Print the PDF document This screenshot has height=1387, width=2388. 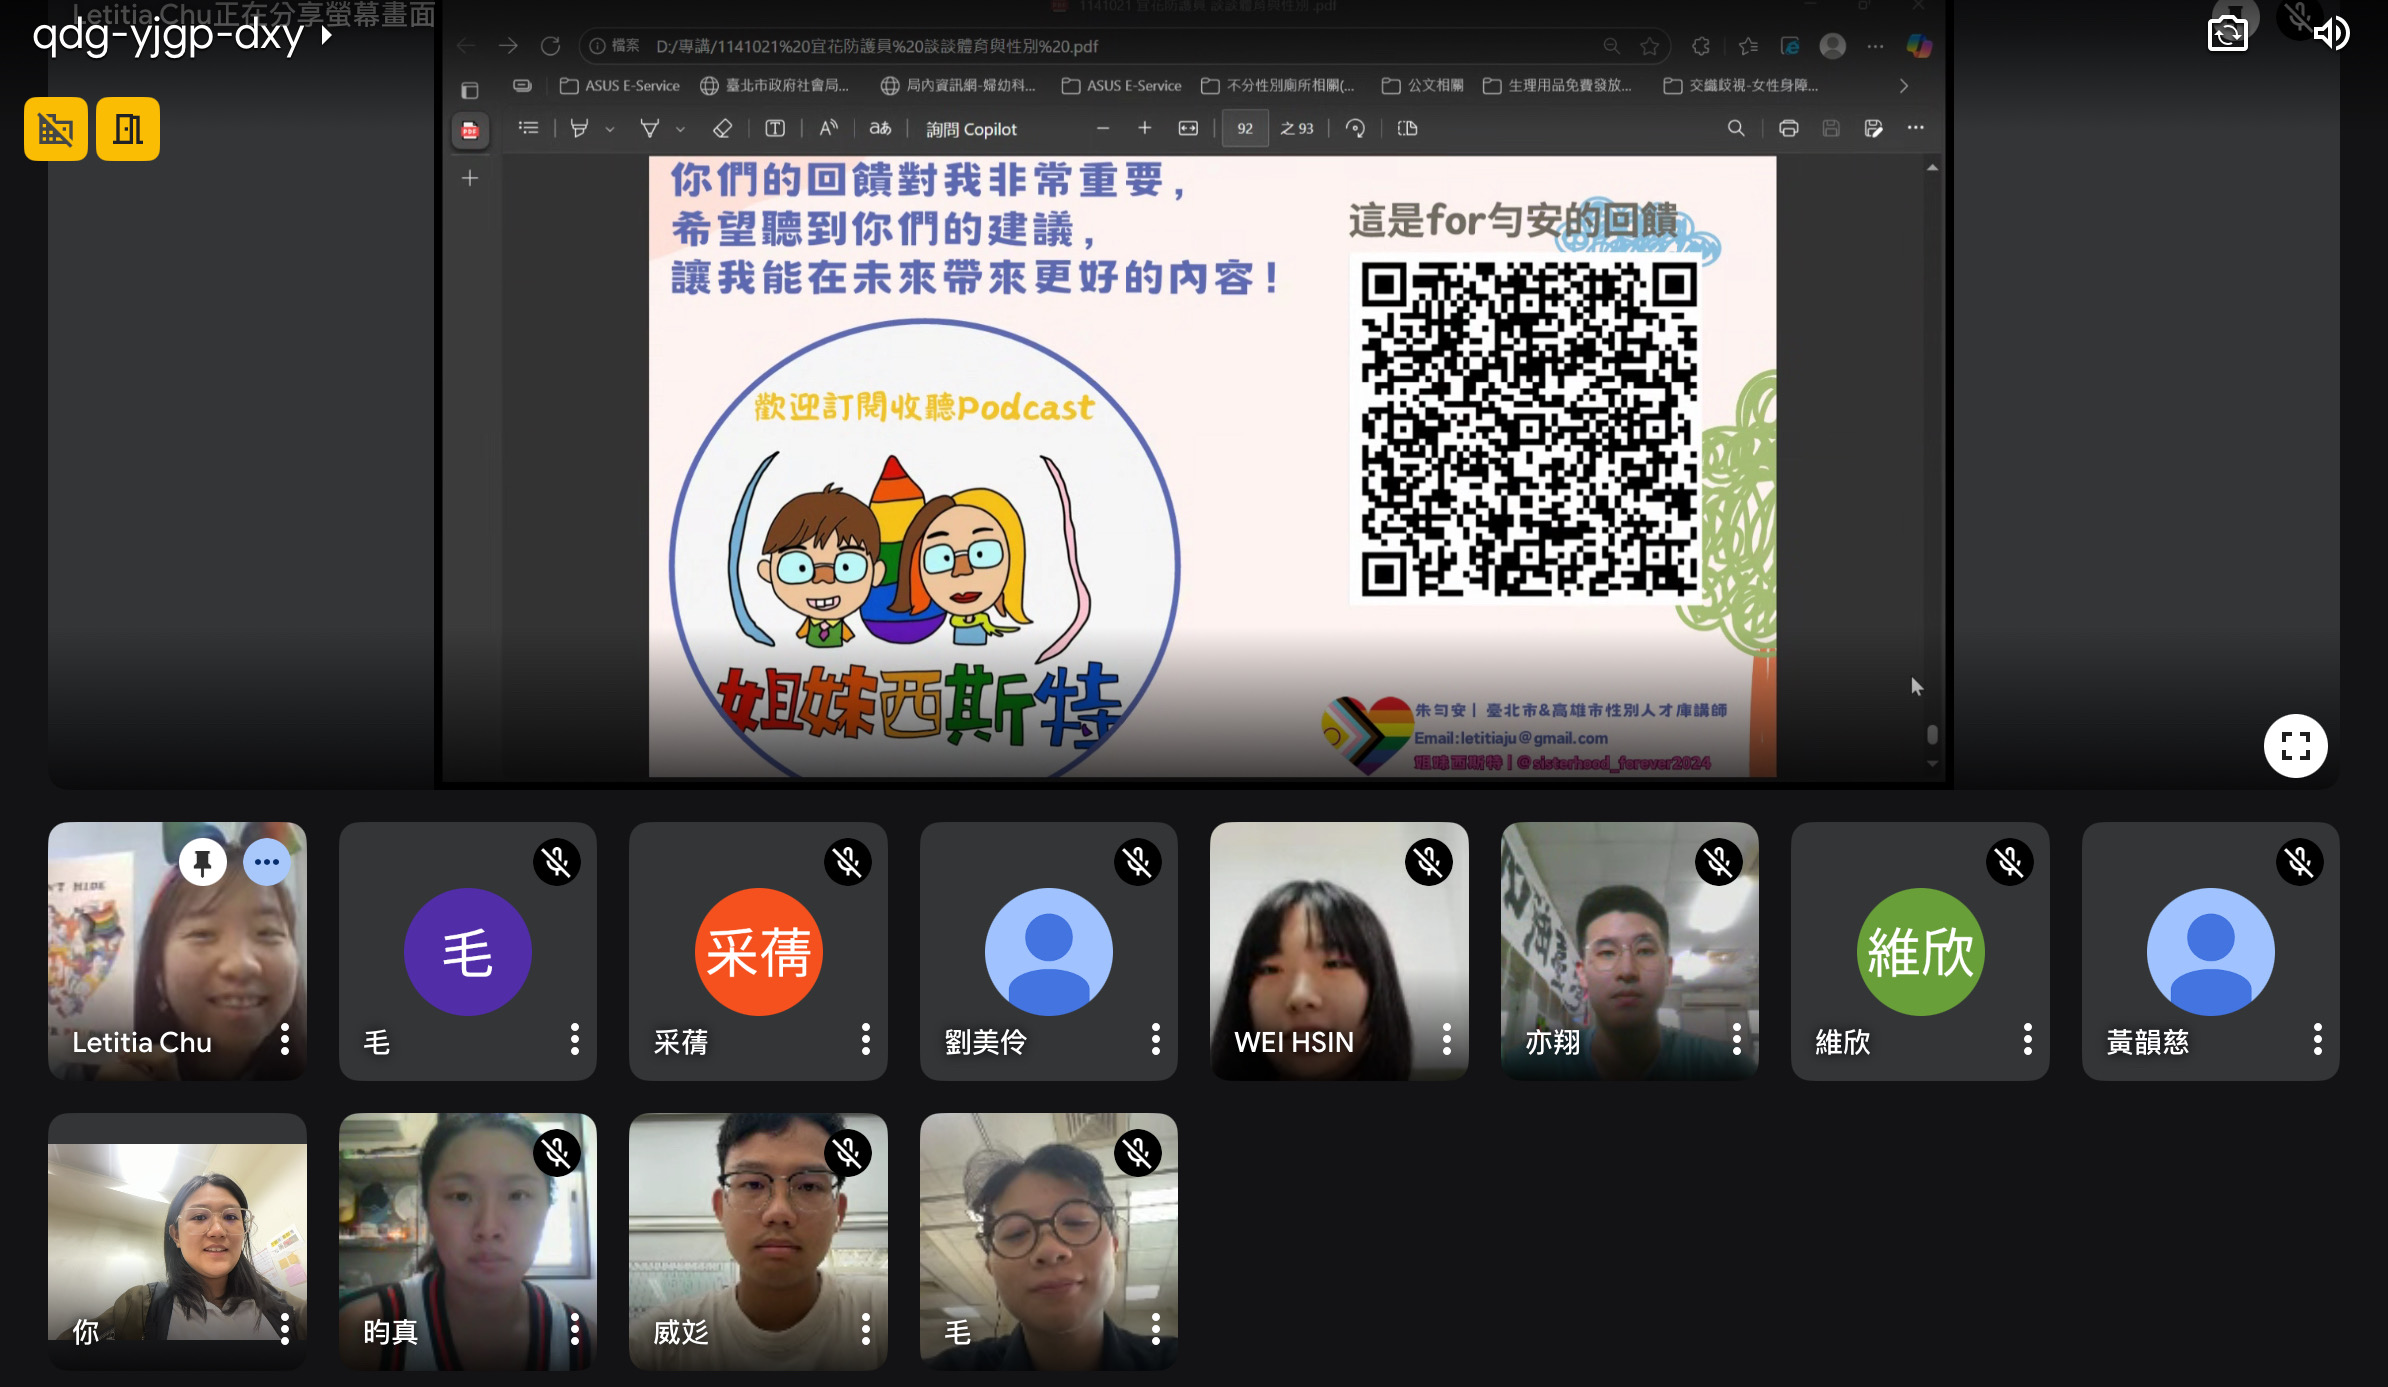pyautogui.click(x=1788, y=128)
